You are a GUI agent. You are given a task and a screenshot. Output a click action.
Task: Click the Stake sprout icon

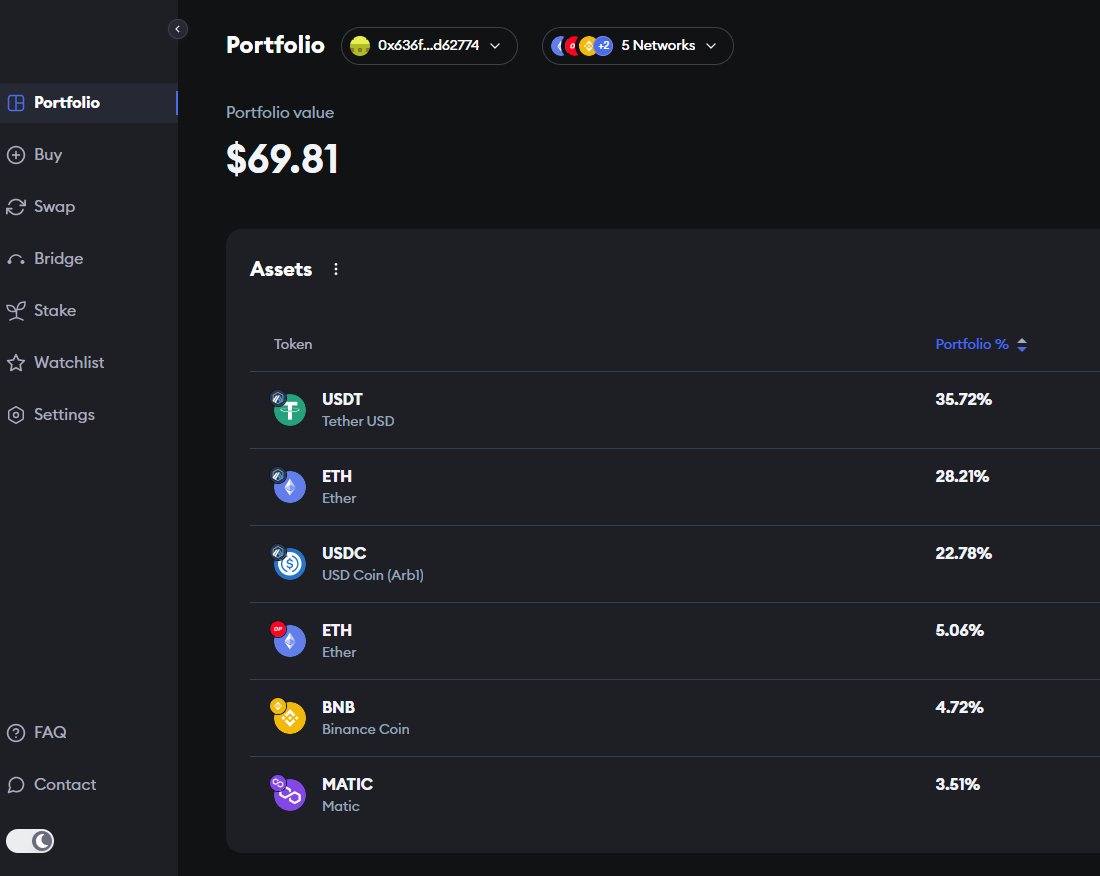15,311
